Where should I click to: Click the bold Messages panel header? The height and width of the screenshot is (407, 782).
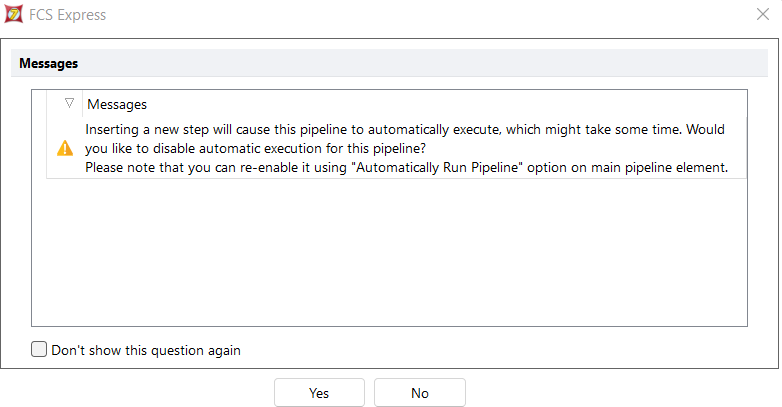click(x=49, y=63)
